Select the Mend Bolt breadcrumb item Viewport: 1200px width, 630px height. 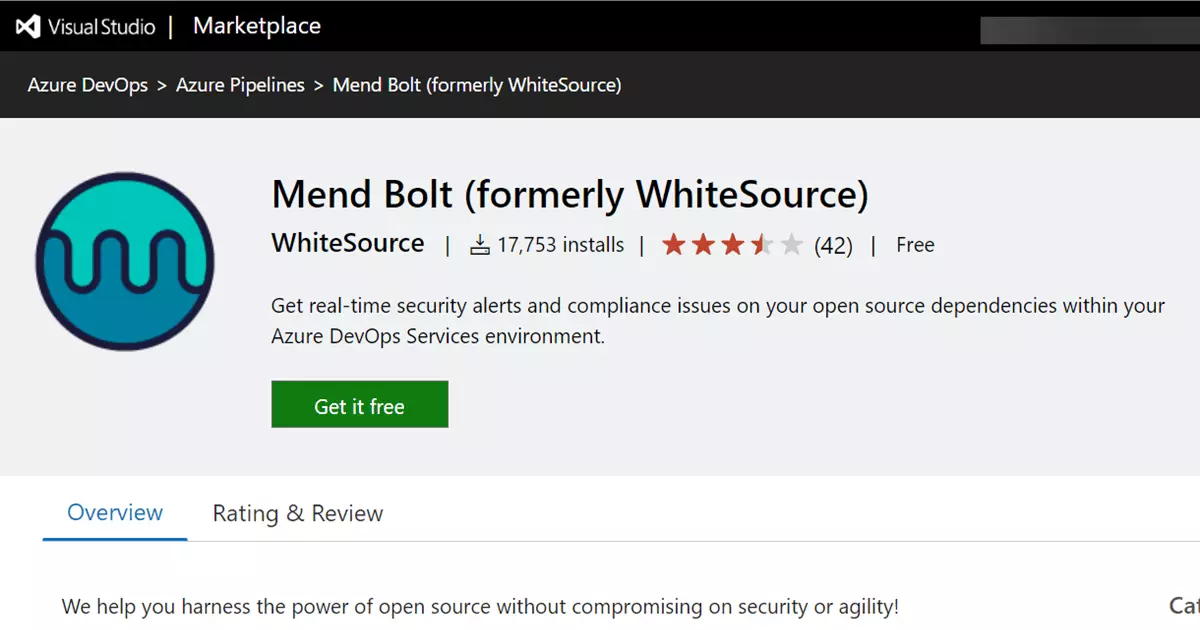coord(477,85)
